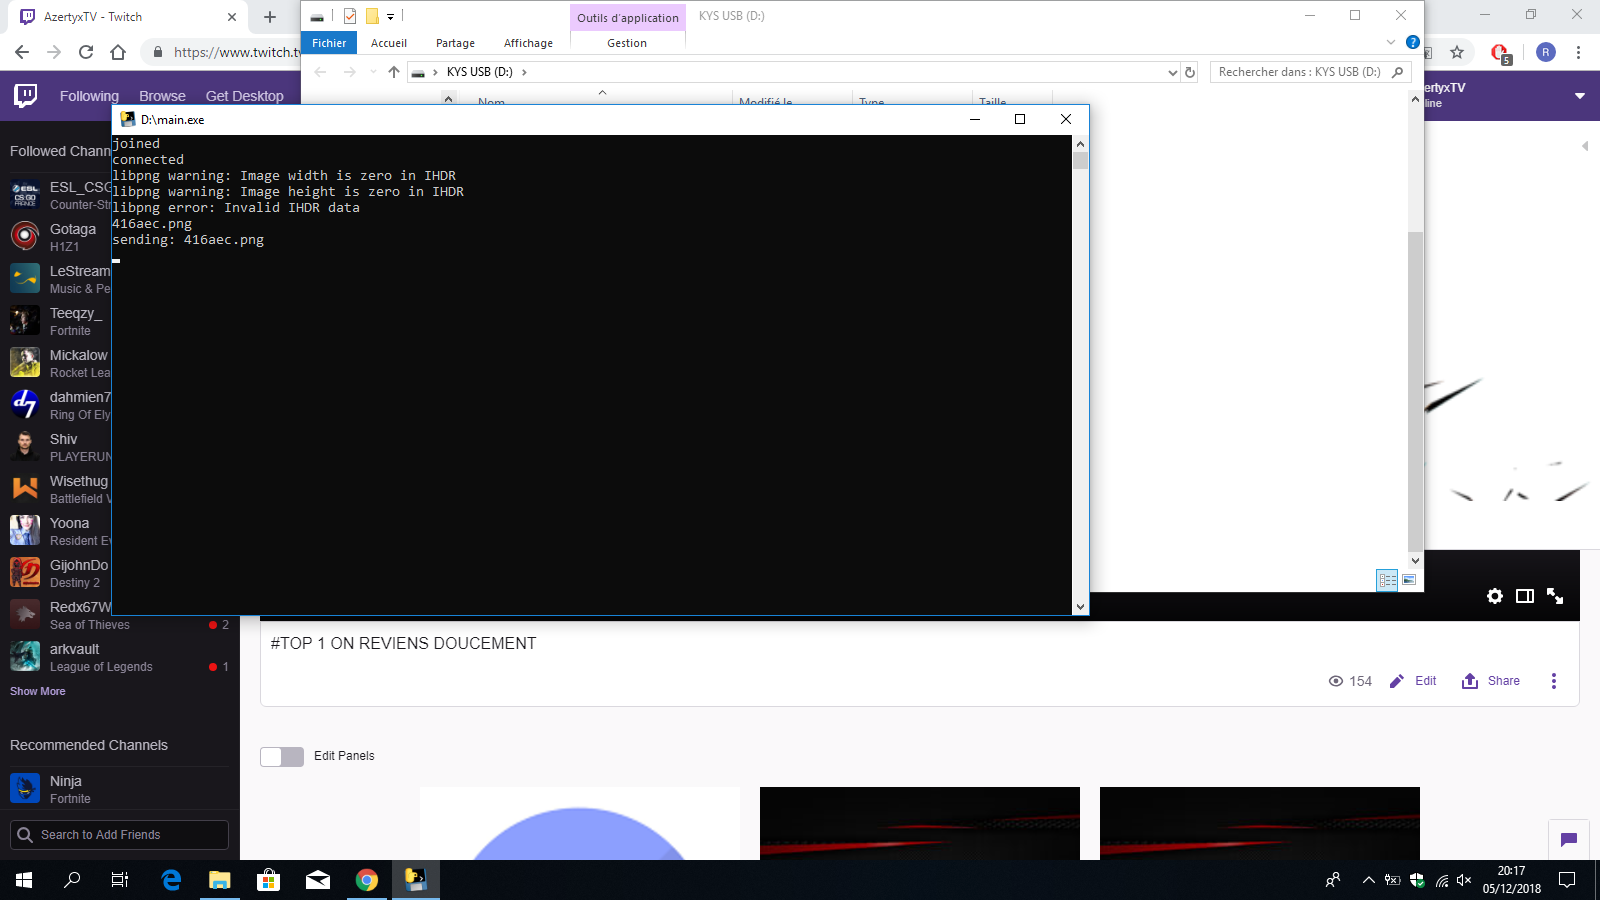Click the pencil Edit icon under the stream

[x=1397, y=681]
